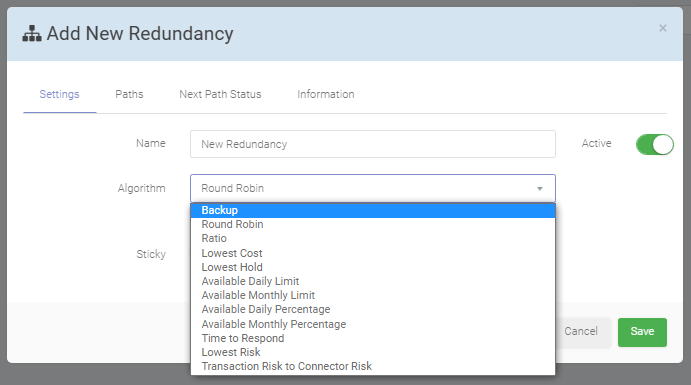Close the Add New Redundancy dialog
This screenshot has height=385, width=691.
(662, 28)
